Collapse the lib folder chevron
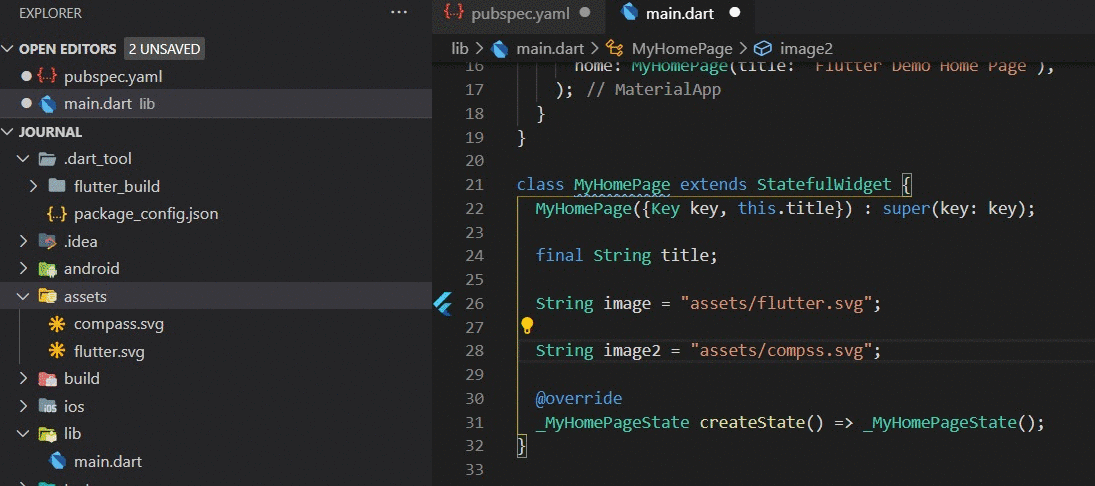The image size is (1095, 486). point(24,434)
